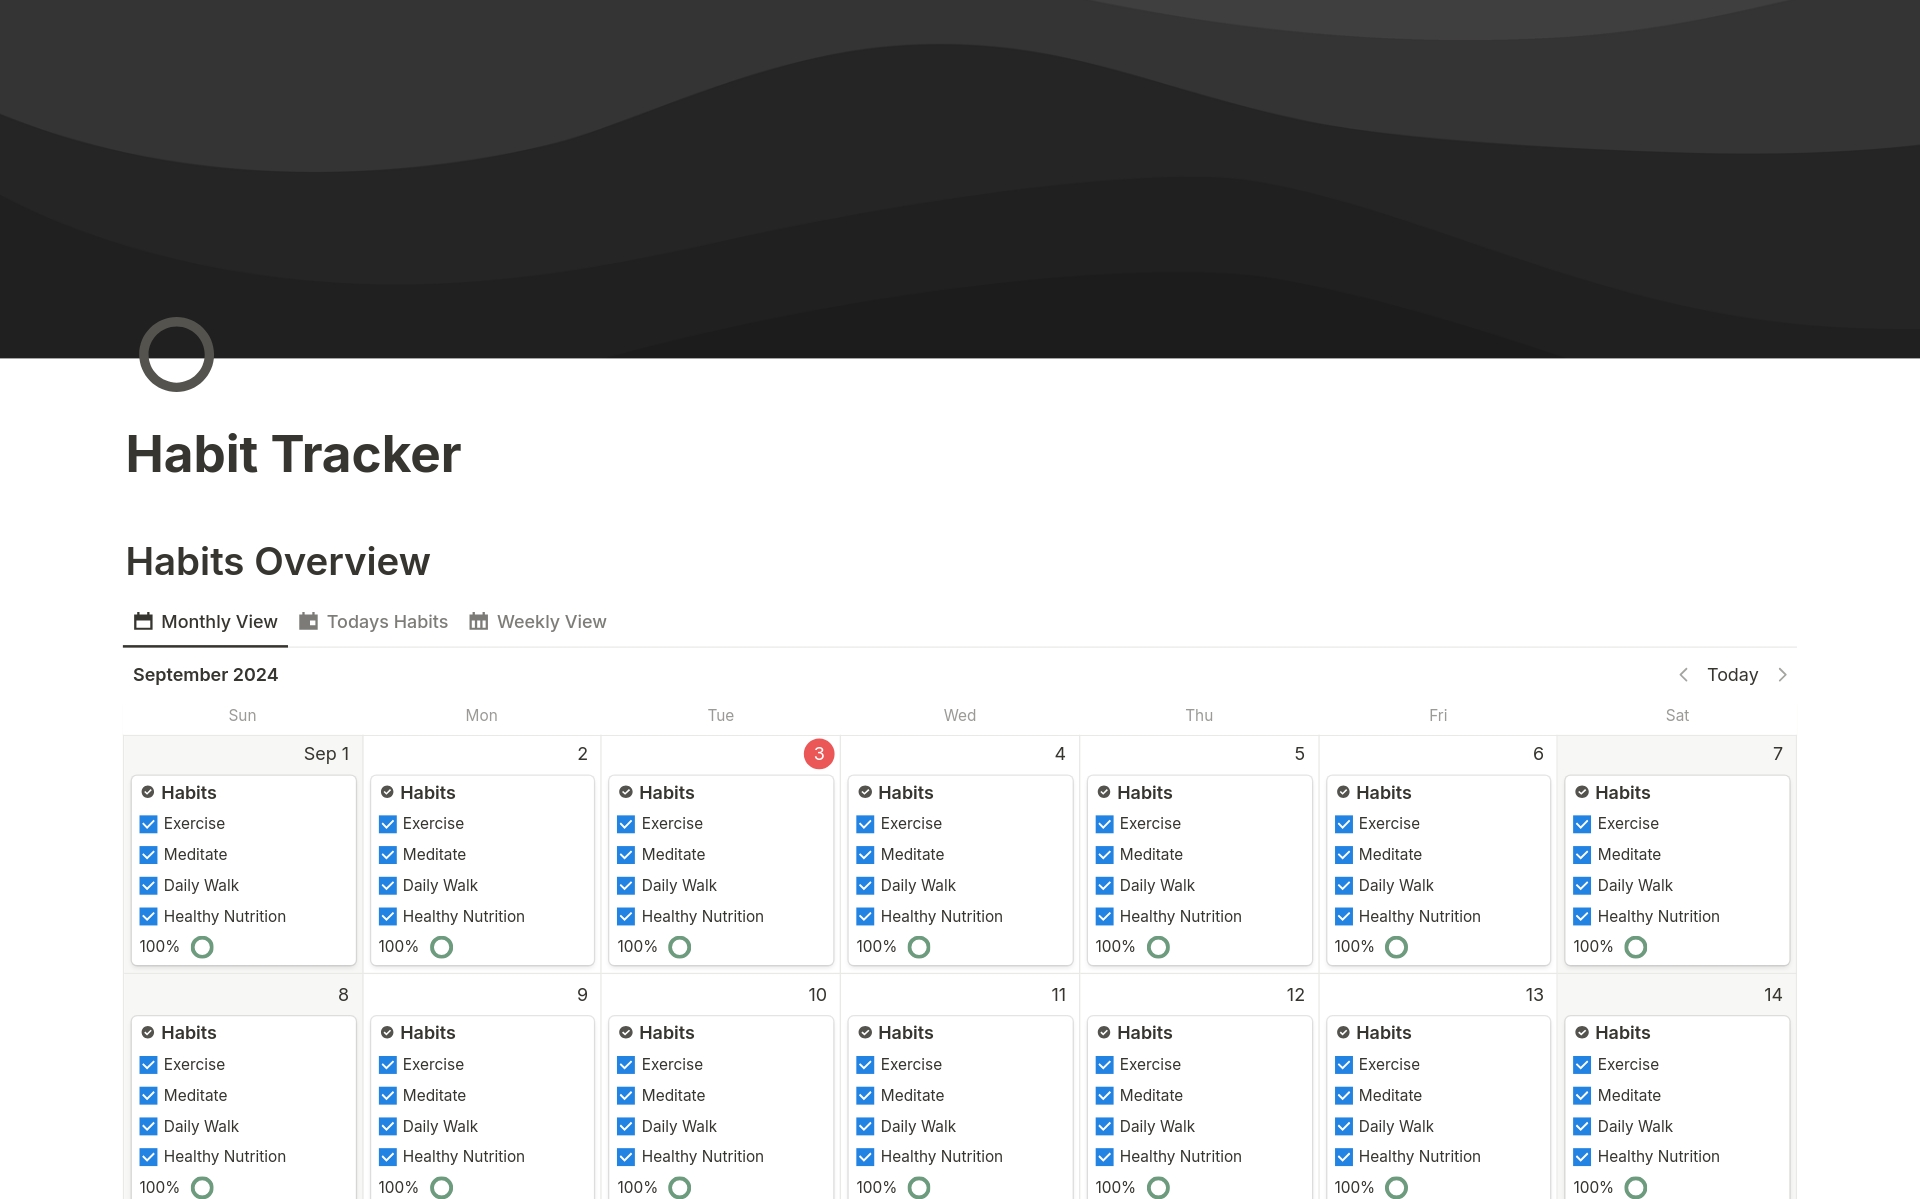1920x1199 pixels.
Task: Click the next month chevron
Action: [x=1784, y=675]
